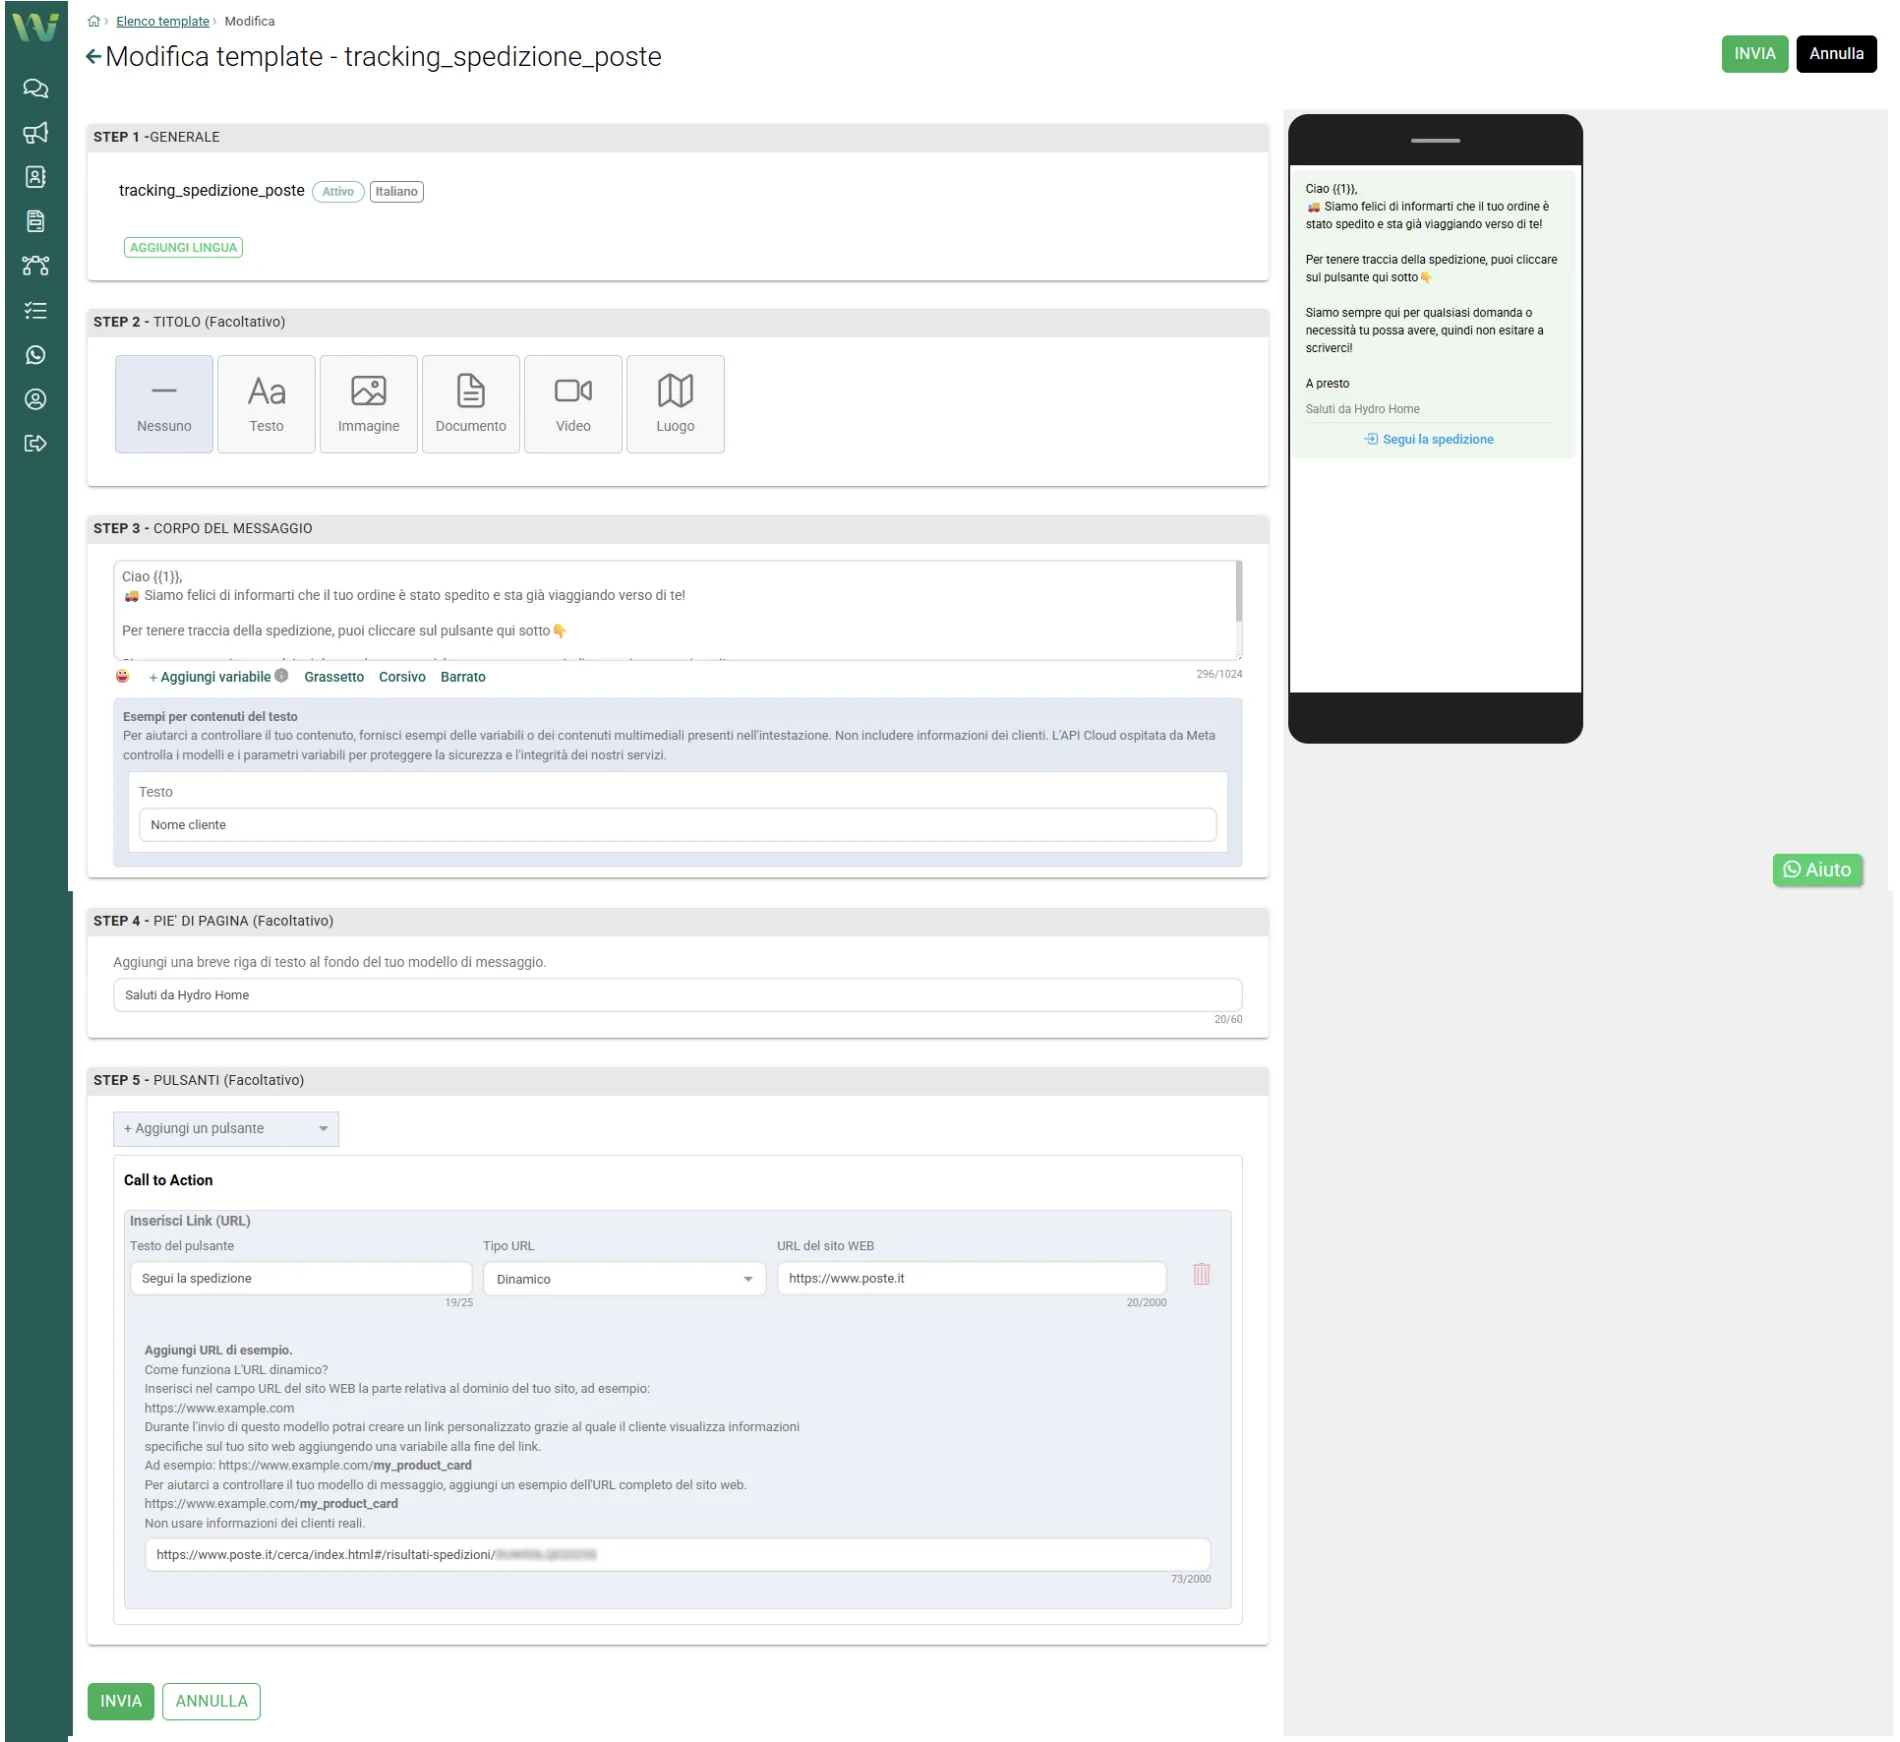This screenshot has width=1900, height=1742.
Task: Click the AGGIUNGI LINGUA button
Action: tap(183, 247)
